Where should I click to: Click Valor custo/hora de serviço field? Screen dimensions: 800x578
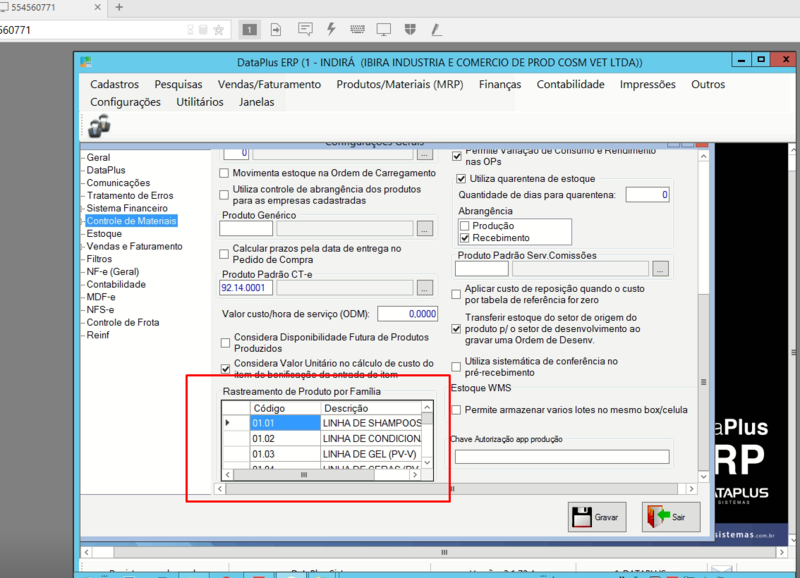pyautogui.click(x=407, y=314)
